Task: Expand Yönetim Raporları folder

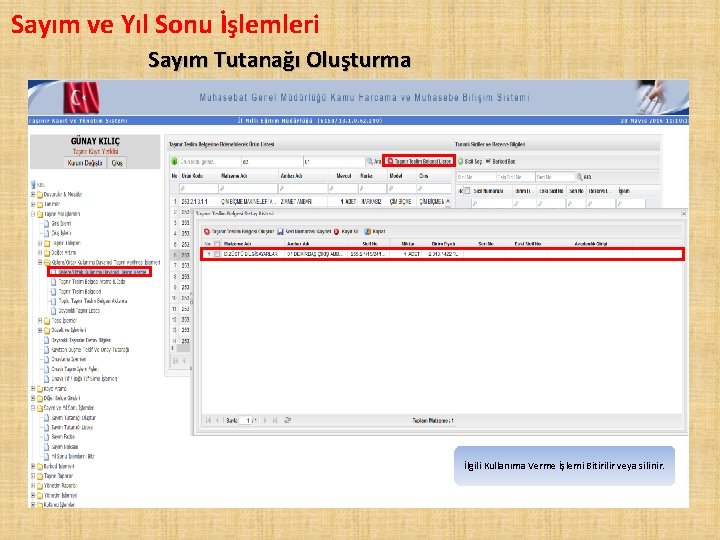Action: [33, 485]
